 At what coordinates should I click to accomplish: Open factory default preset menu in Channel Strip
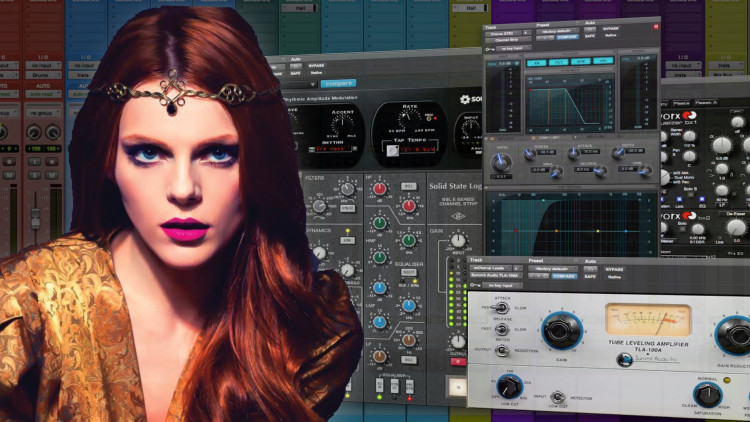coord(557,31)
